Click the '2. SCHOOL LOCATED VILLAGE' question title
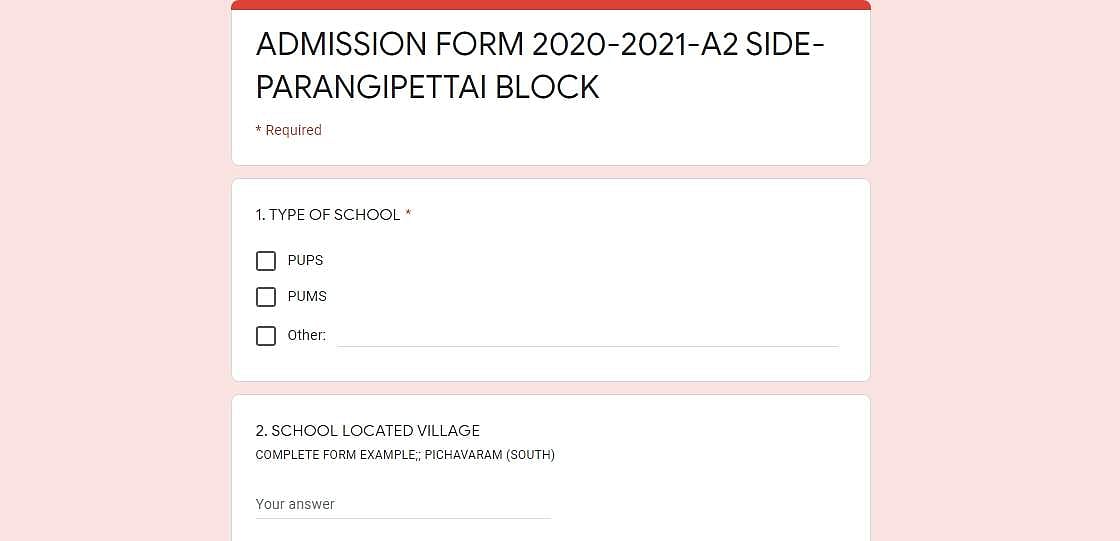Screen dimensions: 1120x541 coord(368,431)
